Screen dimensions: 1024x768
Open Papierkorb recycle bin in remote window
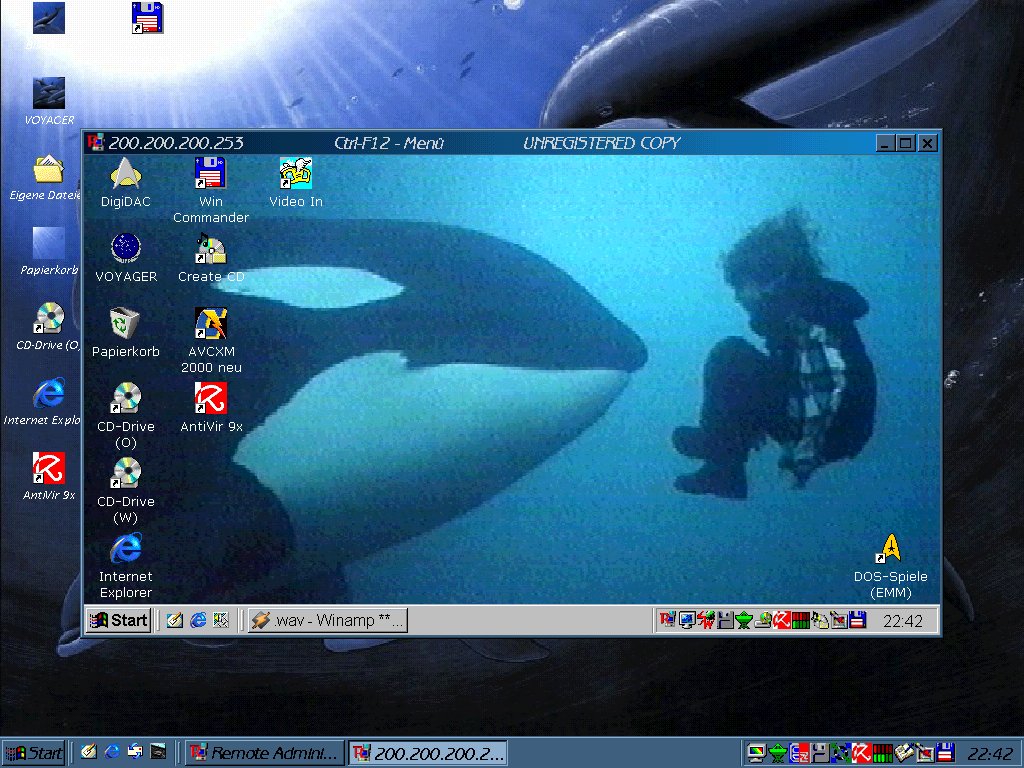pos(125,324)
